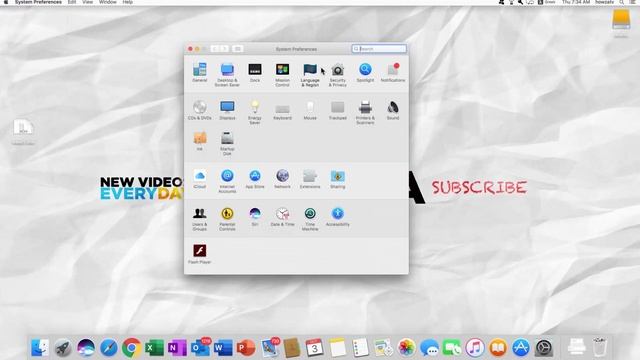Open iTunes from the Dock

pyautogui.click(x=475, y=348)
